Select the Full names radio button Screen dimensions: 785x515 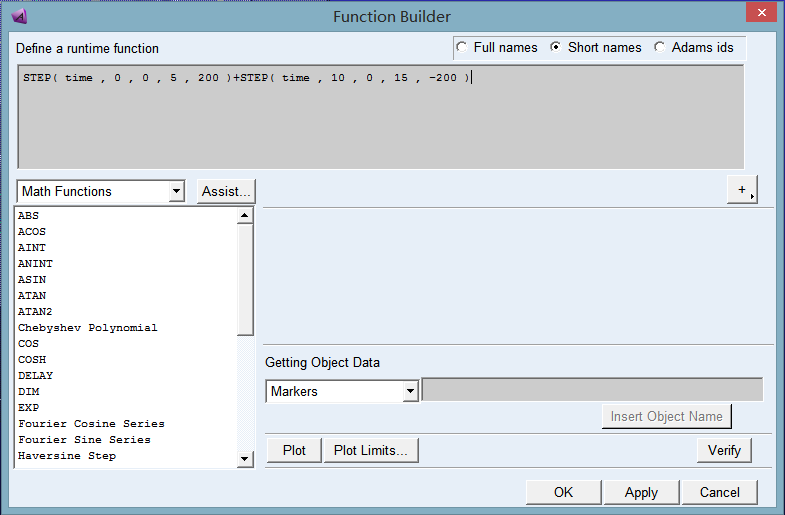coord(462,47)
